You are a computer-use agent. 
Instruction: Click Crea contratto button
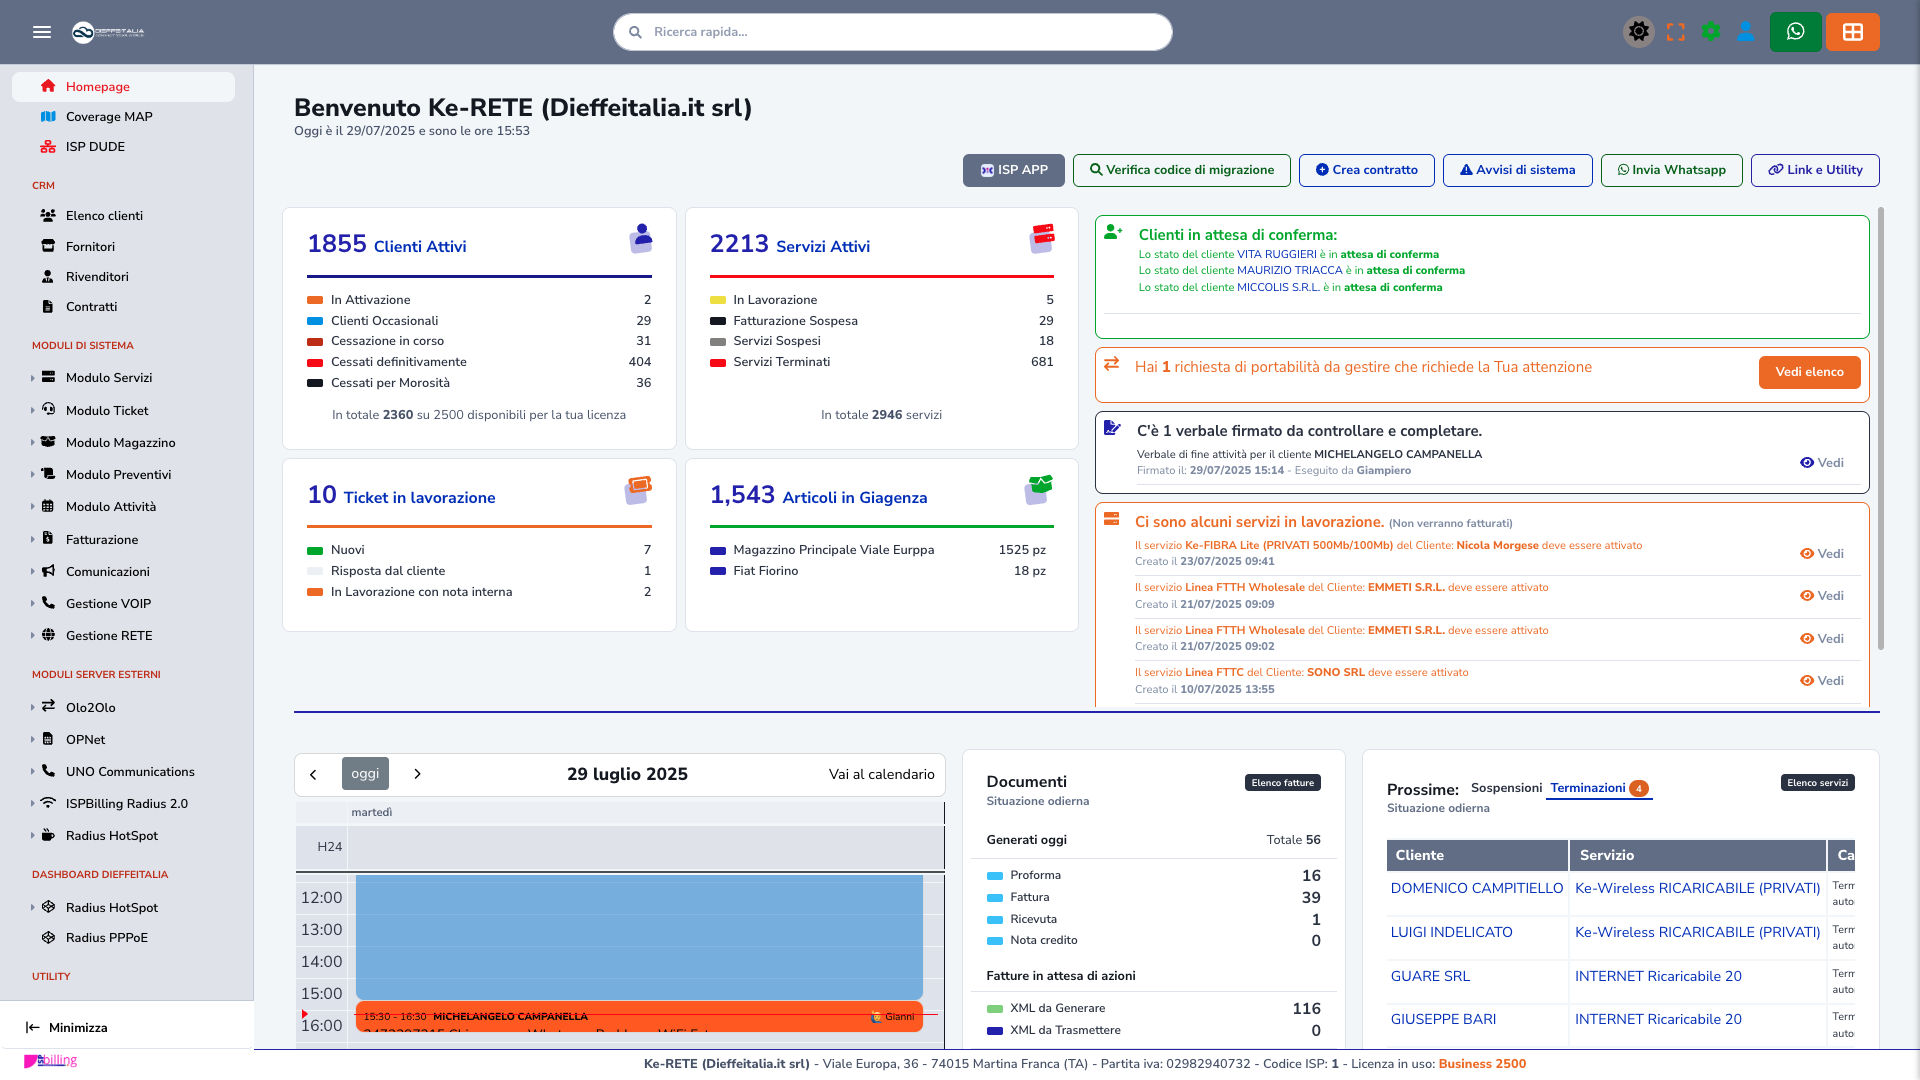[x=1367, y=170]
